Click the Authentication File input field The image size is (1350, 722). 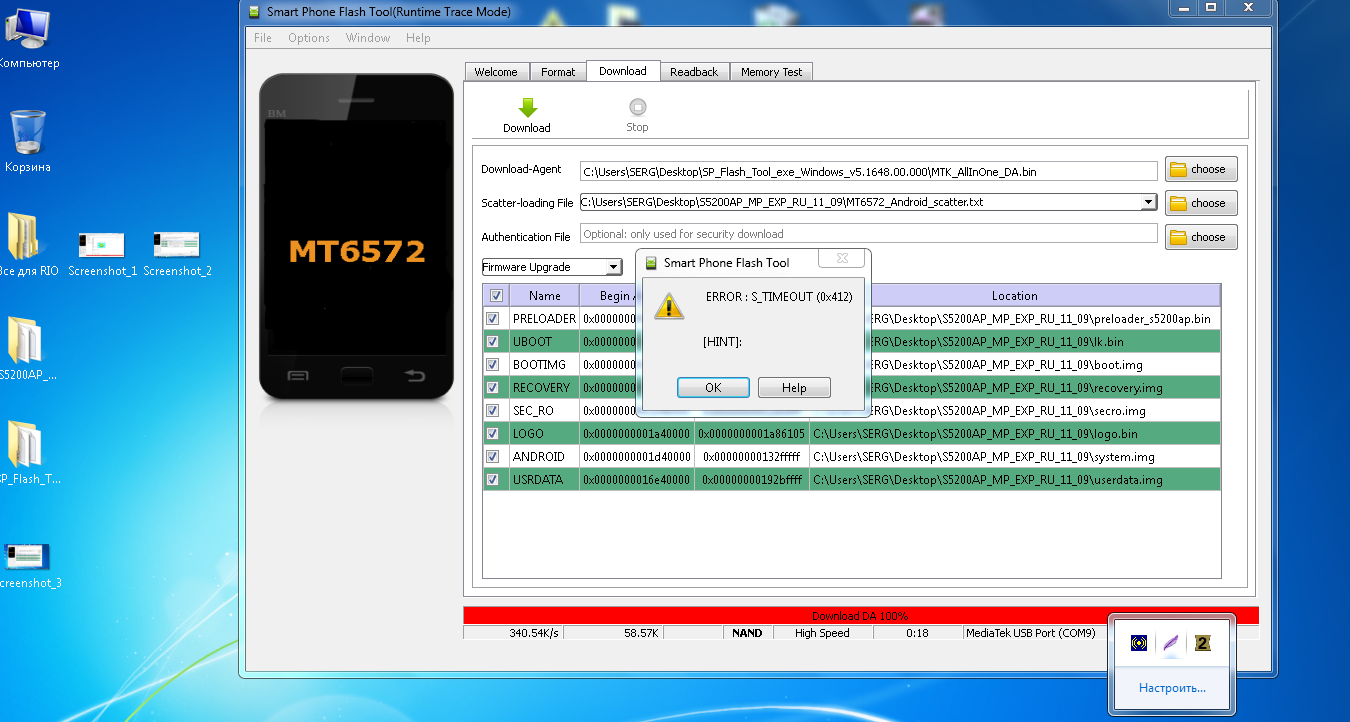point(868,234)
